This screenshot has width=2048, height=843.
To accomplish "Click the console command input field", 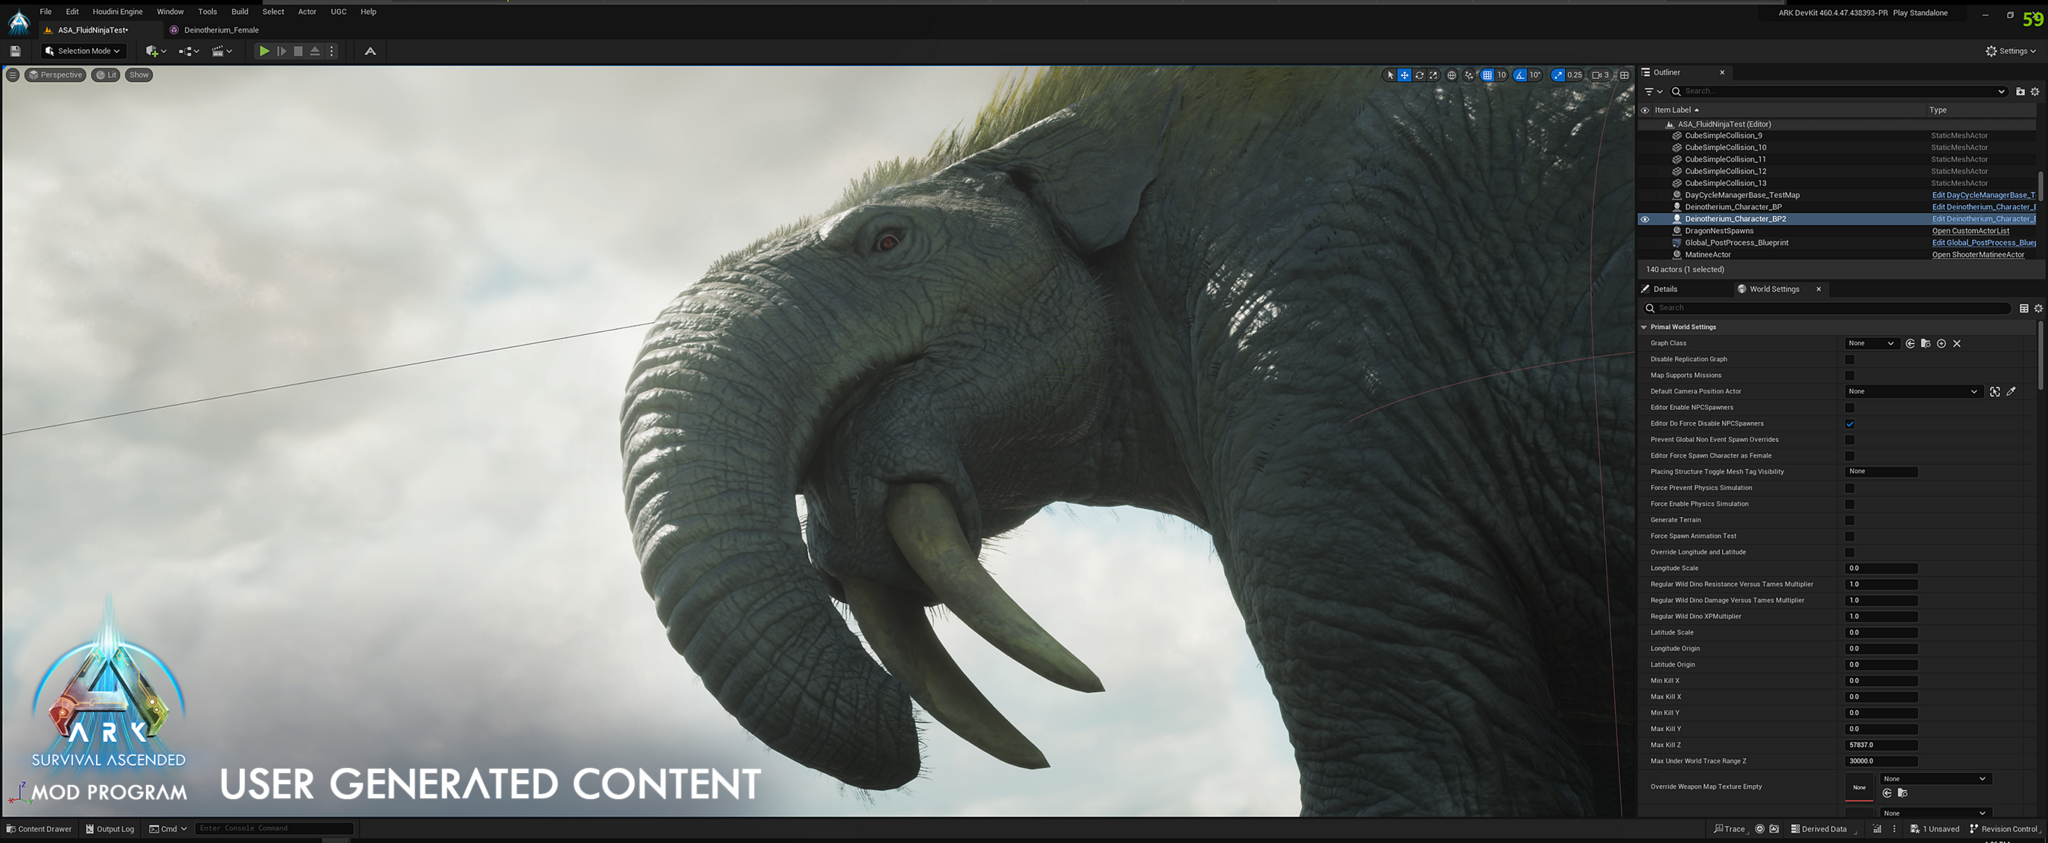I will coord(274,829).
